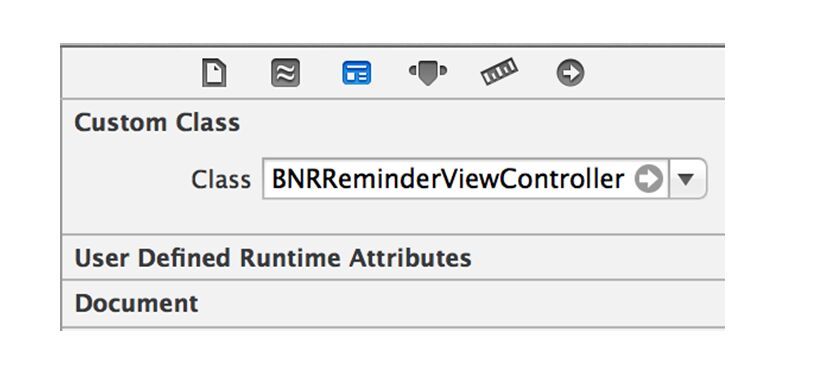Click the shield-shaped Attributes icon
This screenshot has height=373, width=821.
(428, 72)
